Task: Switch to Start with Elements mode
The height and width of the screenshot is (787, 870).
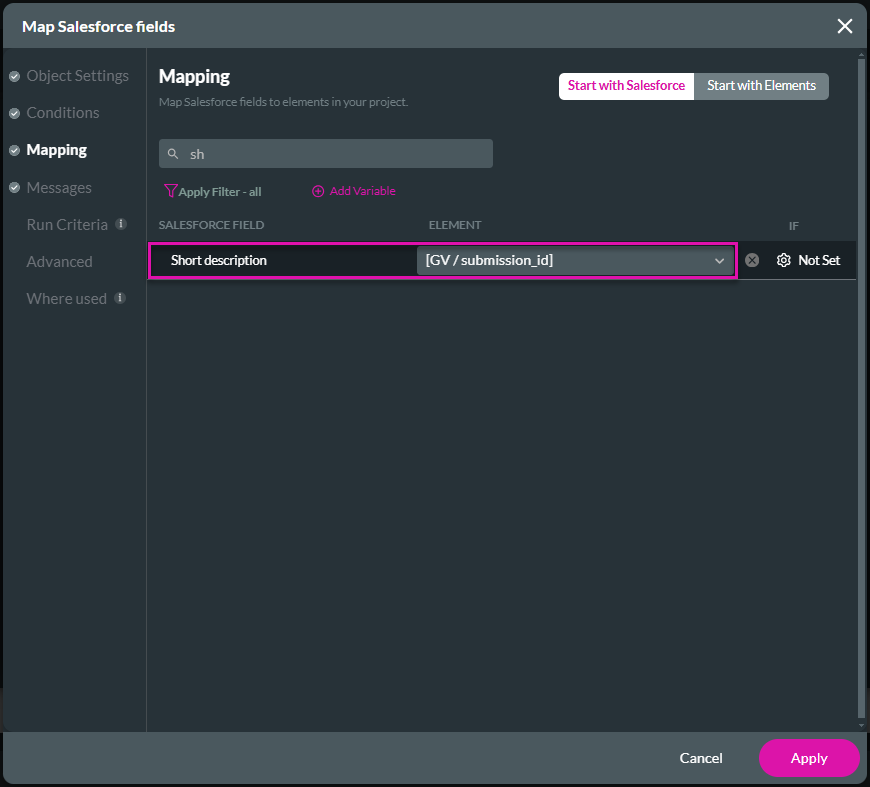Action: (761, 86)
